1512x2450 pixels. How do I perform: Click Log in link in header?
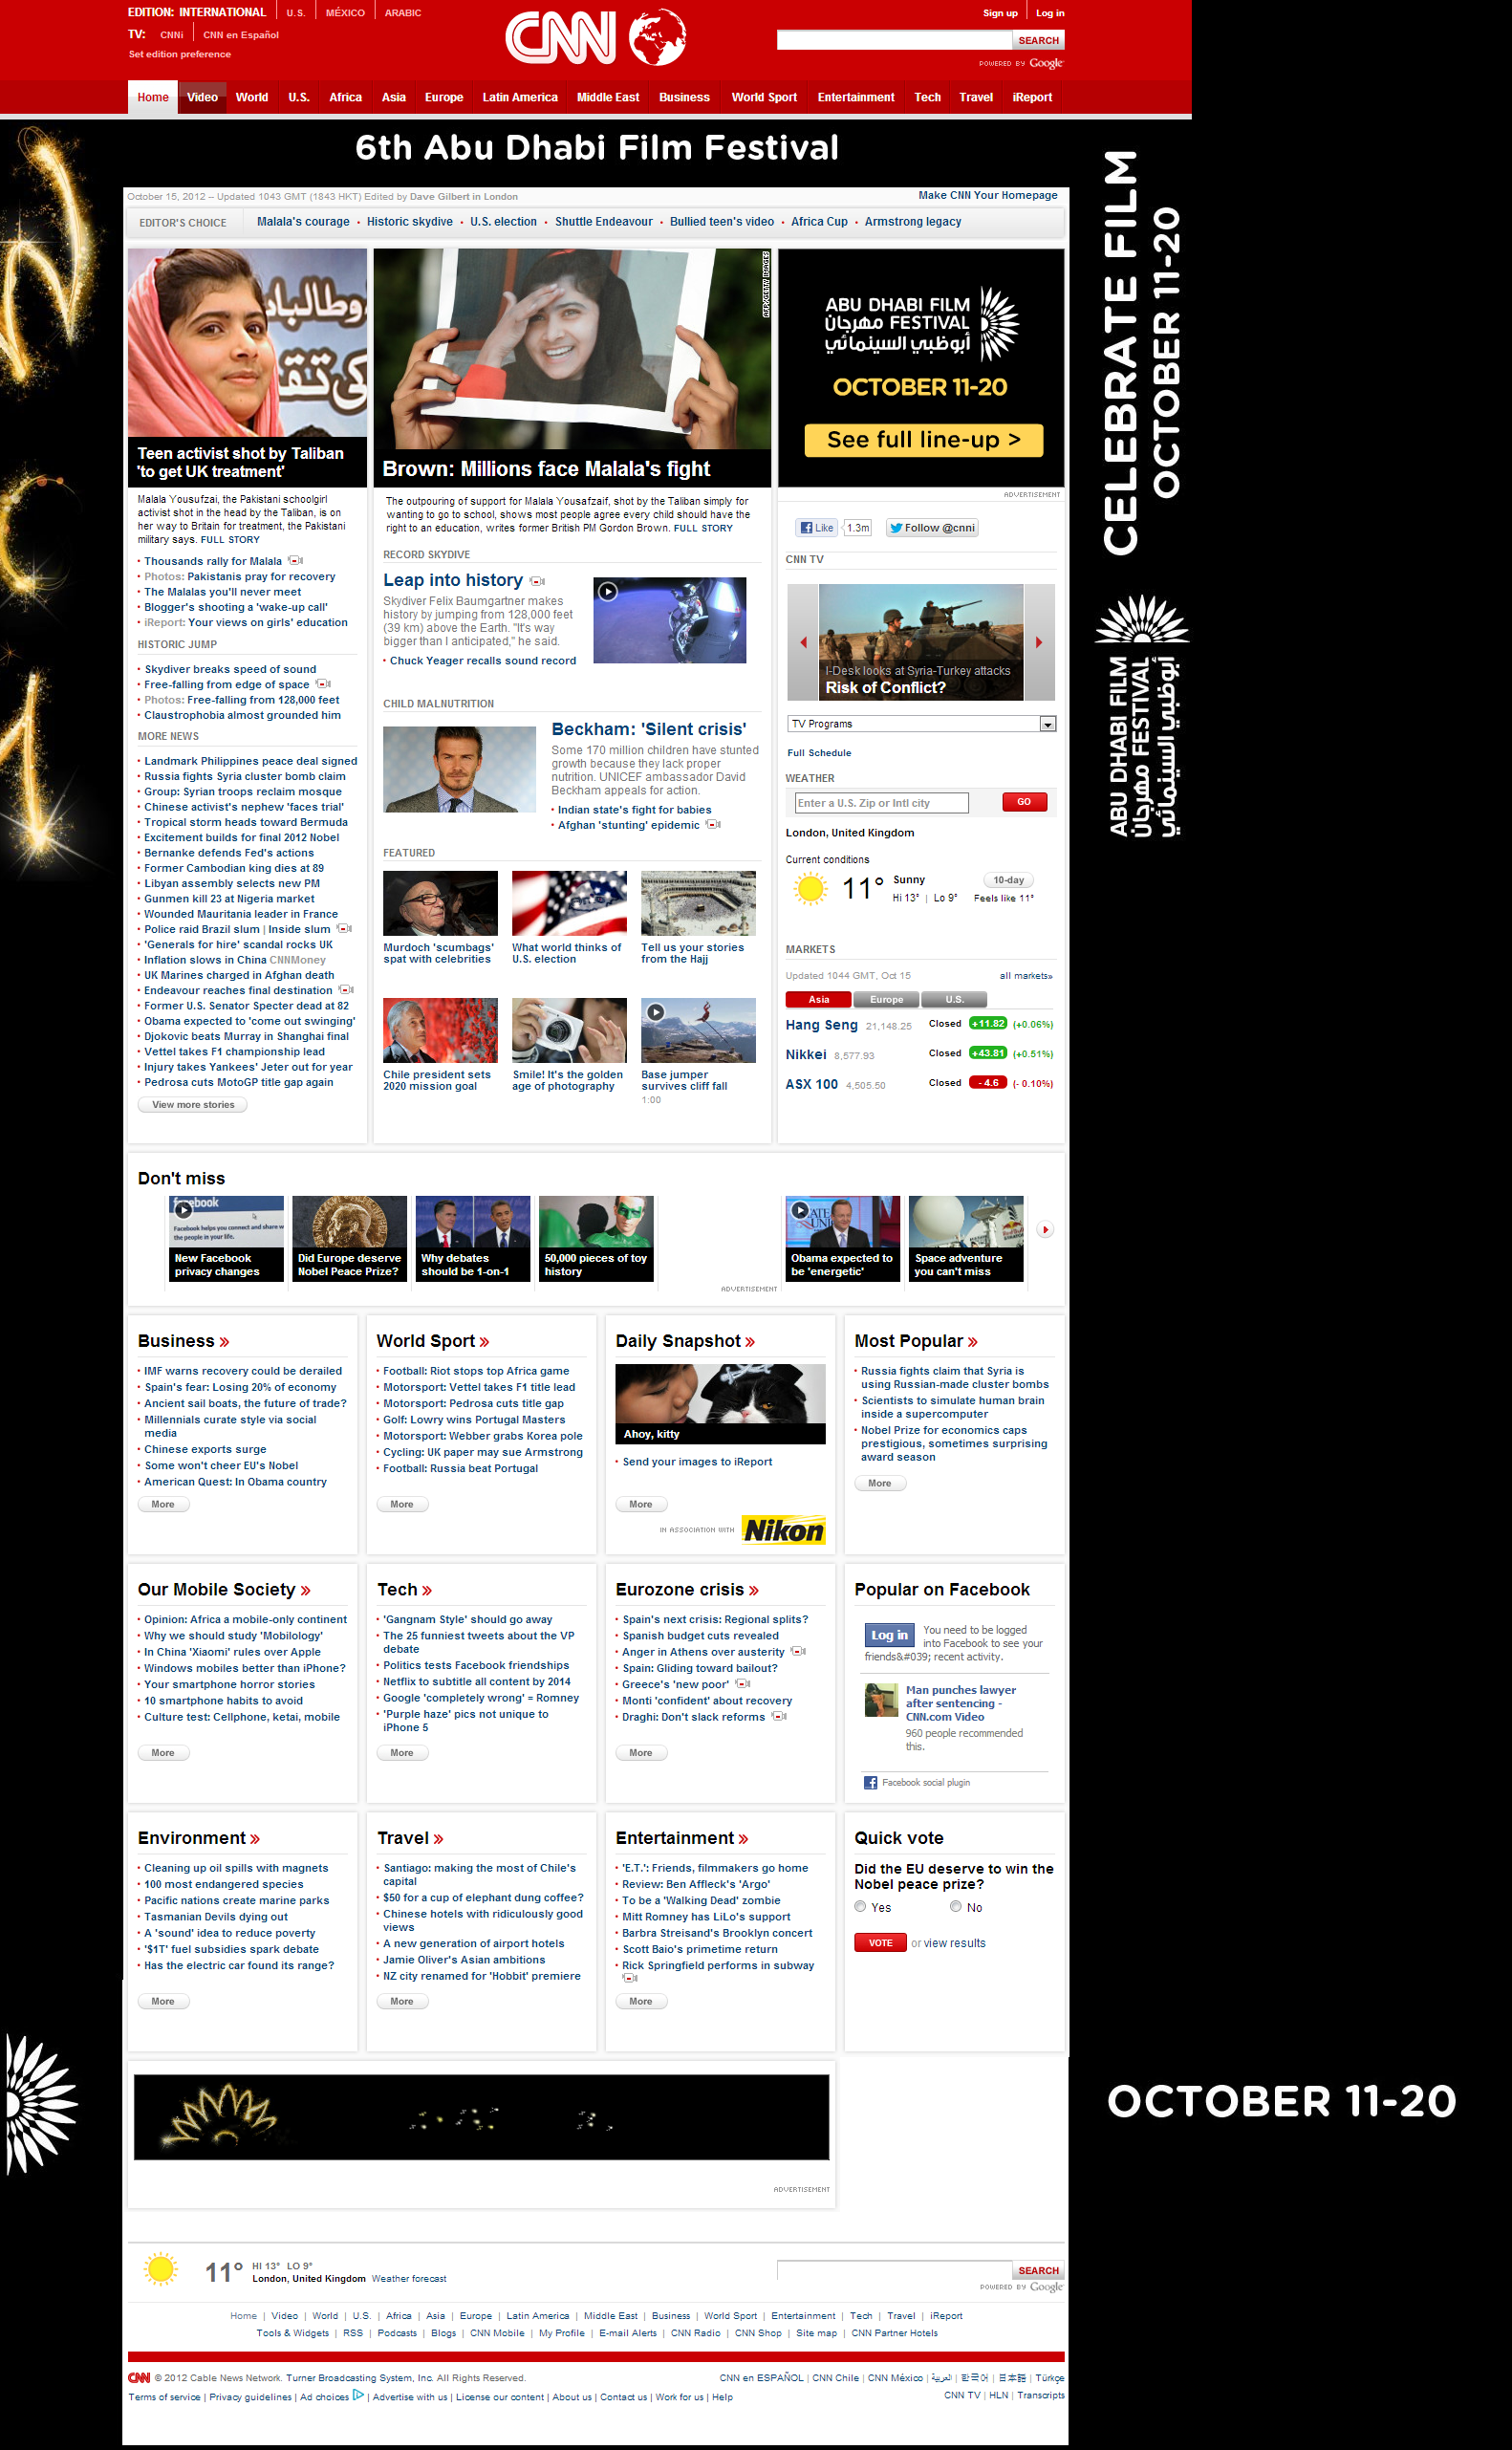(x=1050, y=13)
